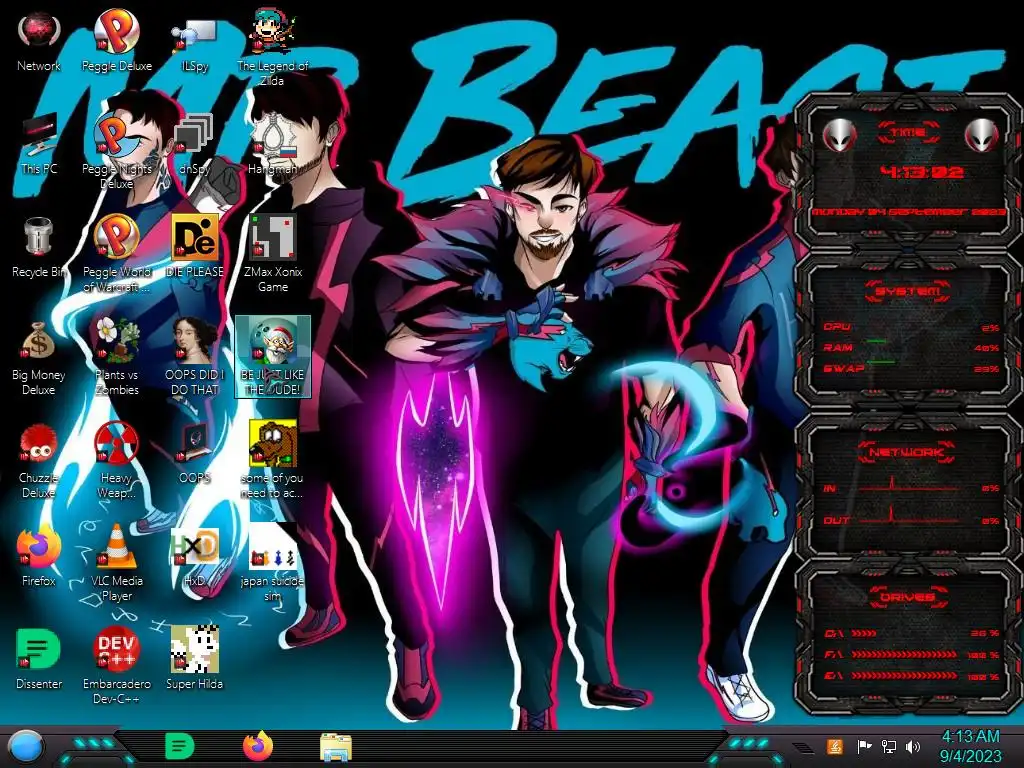
Task: Click OOPS DID I DO THAT icon
Action: (194, 357)
